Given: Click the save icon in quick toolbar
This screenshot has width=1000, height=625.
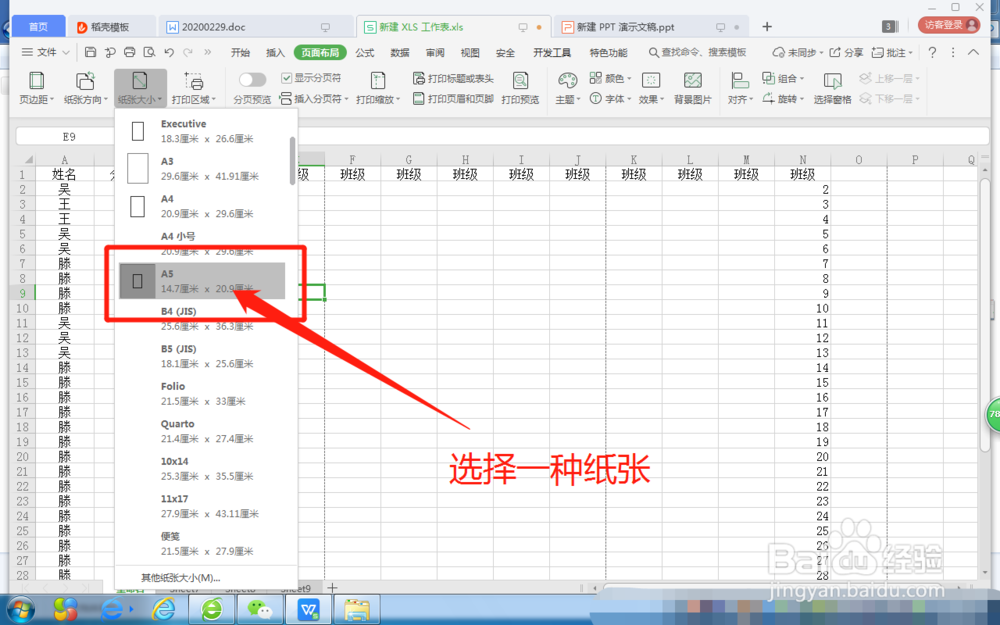Looking at the screenshot, I should click(x=91, y=52).
